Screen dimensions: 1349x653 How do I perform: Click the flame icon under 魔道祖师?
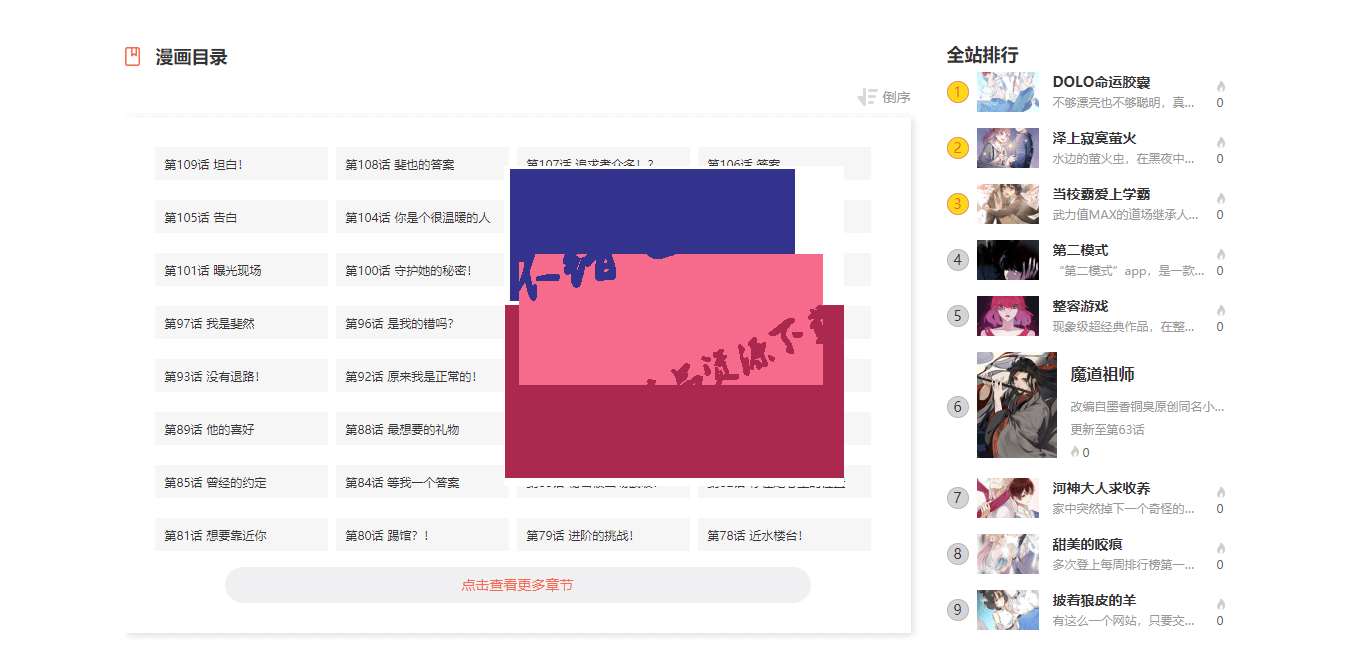coord(1075,452)
